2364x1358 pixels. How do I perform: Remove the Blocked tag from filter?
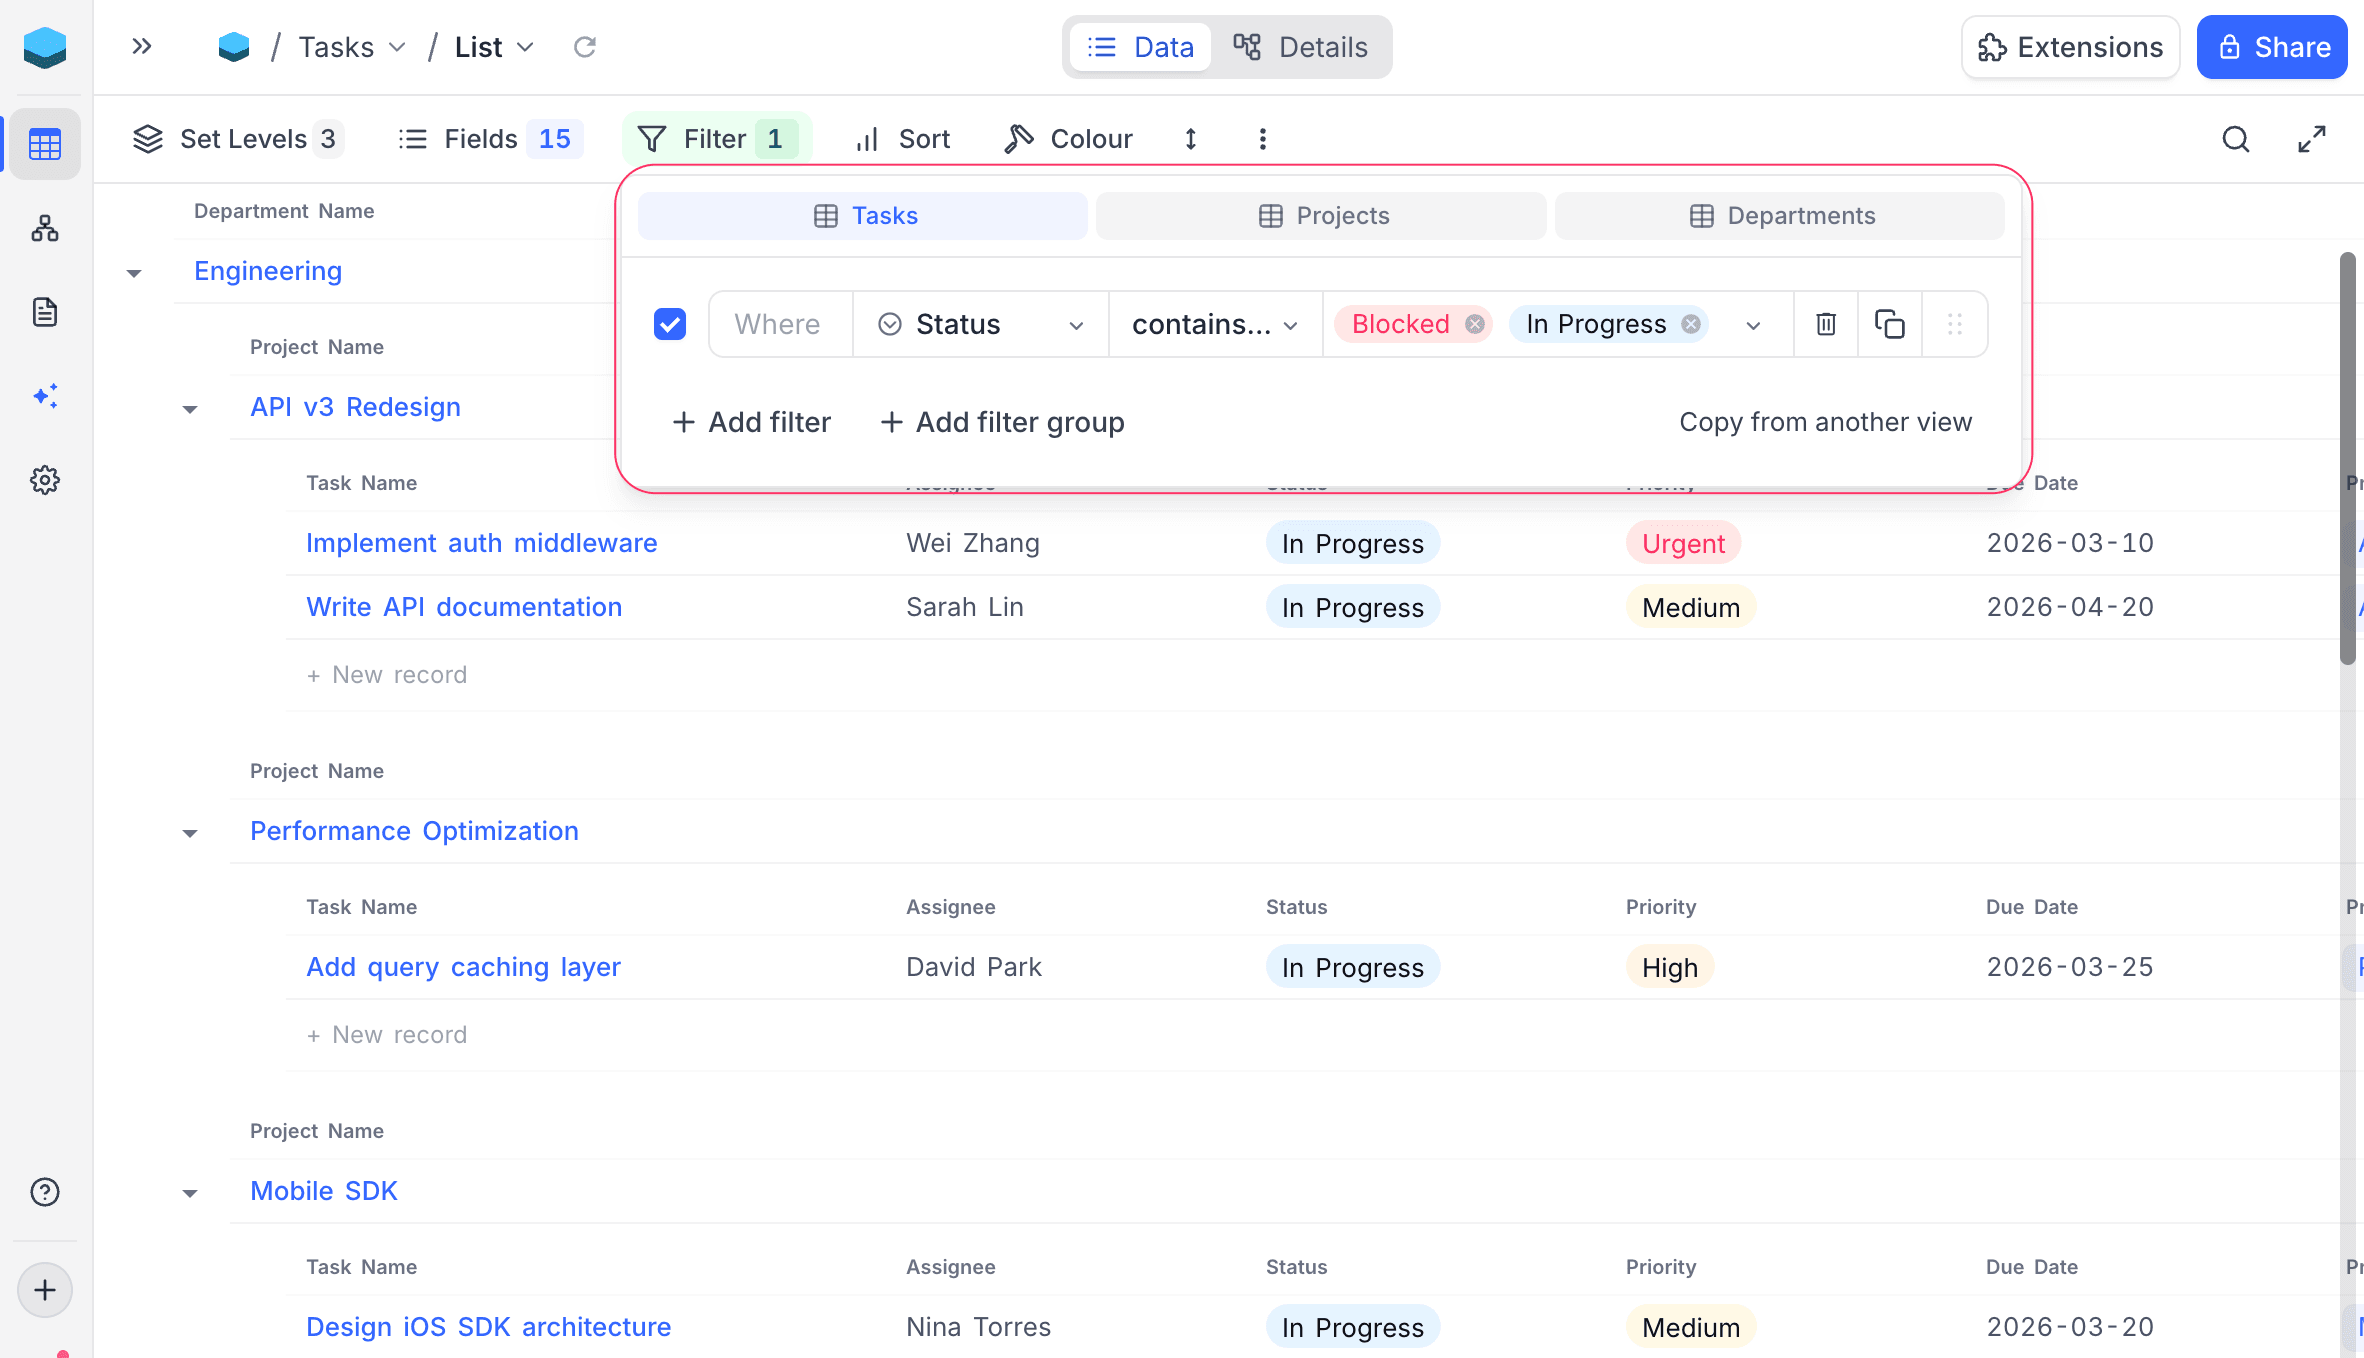coord(1474,324)
